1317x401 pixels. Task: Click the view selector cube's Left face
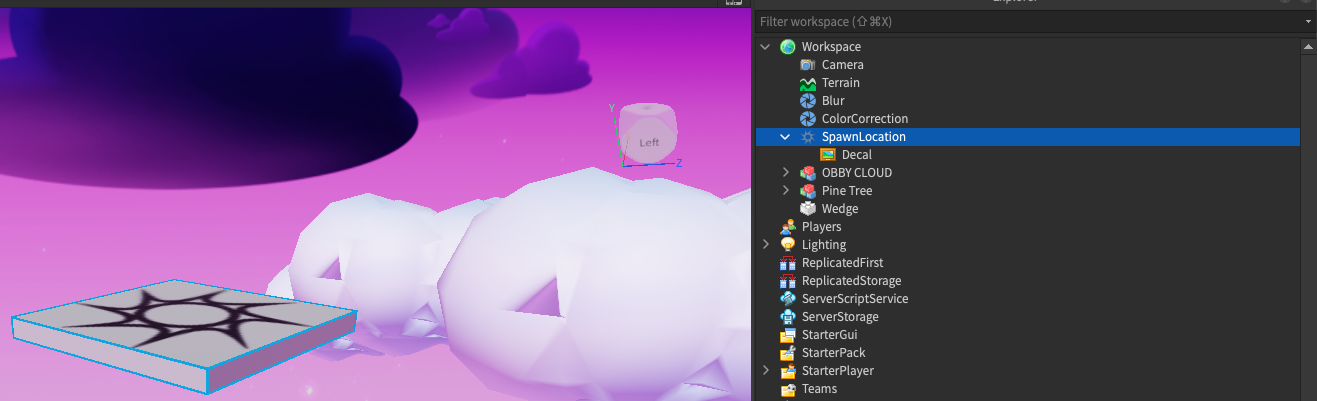[x=649, y=142]
